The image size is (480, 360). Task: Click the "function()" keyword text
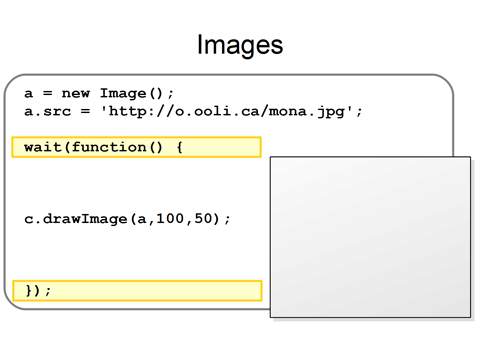(x=117, y=147)
